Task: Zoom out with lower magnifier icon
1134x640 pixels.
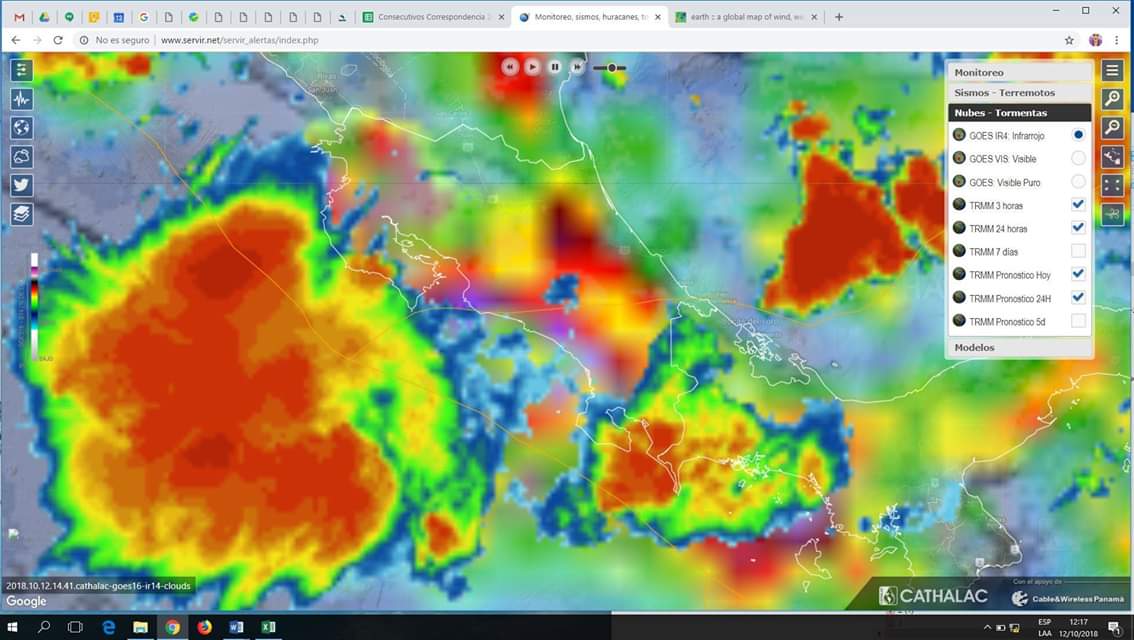Action: pos(1112,128)
